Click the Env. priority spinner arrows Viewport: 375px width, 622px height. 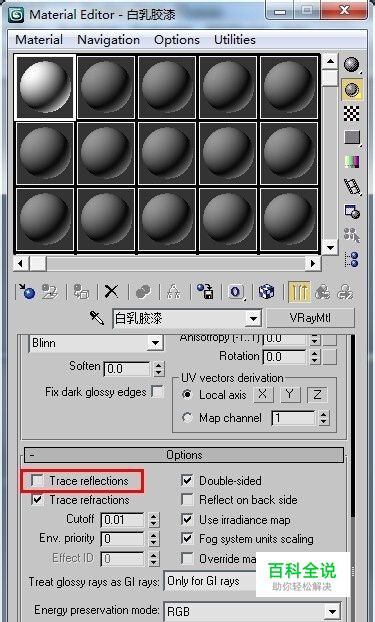click(154, 539)
